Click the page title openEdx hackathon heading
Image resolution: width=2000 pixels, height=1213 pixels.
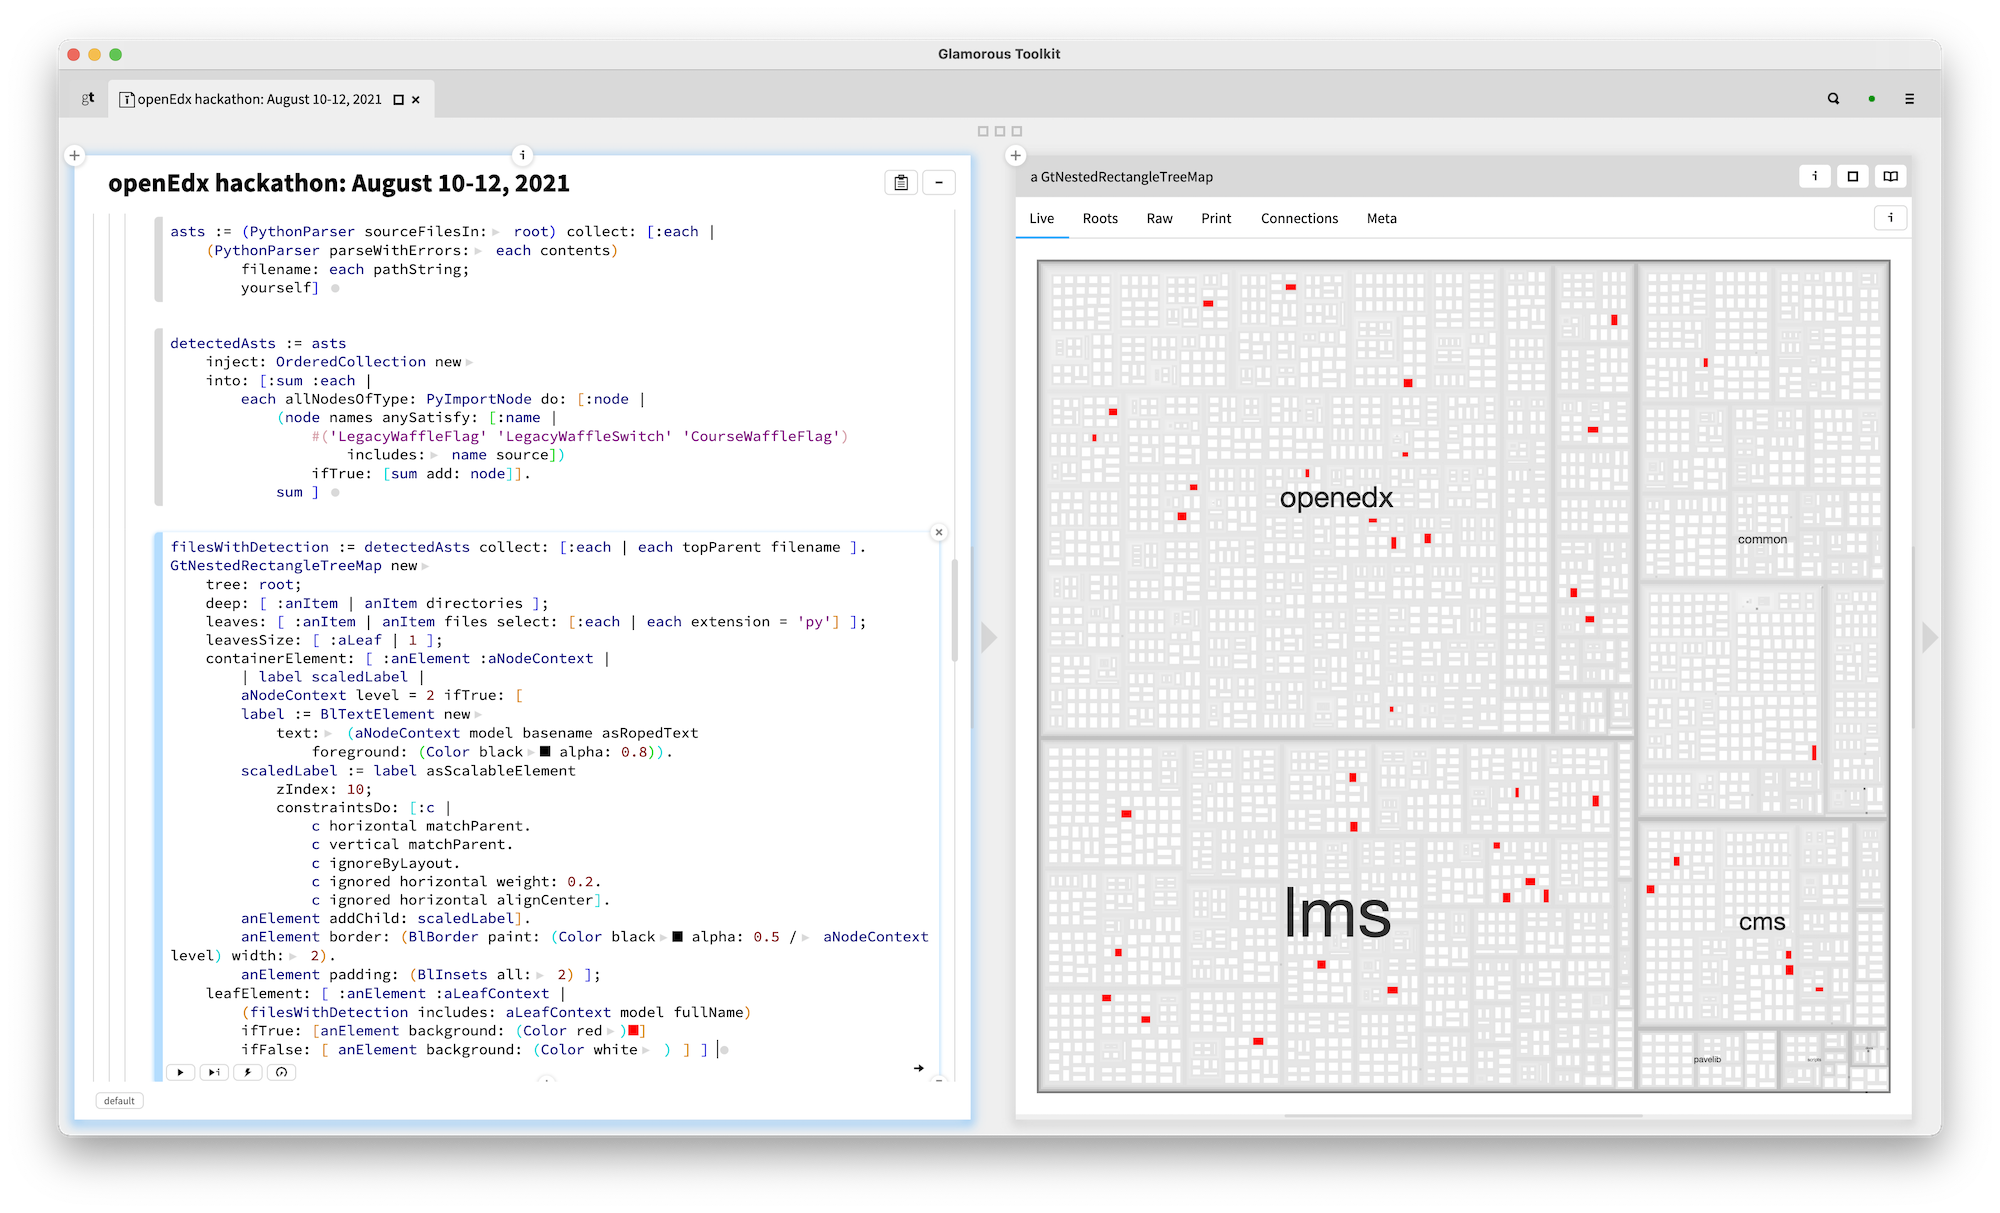coord(339,183)
